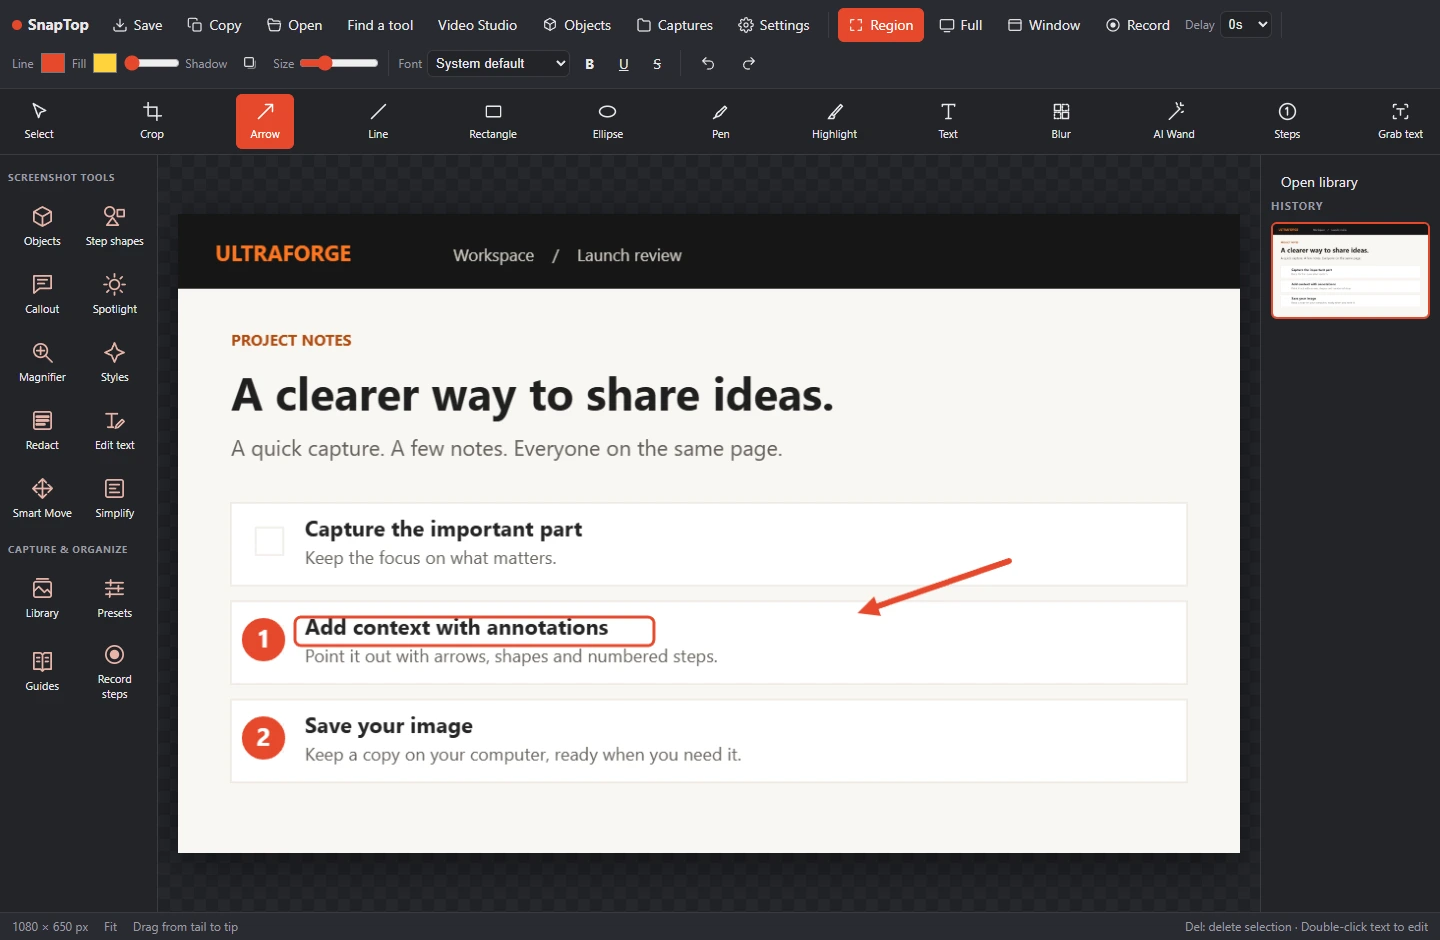Image resolution: width=1440 pixels, height=940 pixels.
Task: Open the Guides tool
Action: tap(42, 670)
